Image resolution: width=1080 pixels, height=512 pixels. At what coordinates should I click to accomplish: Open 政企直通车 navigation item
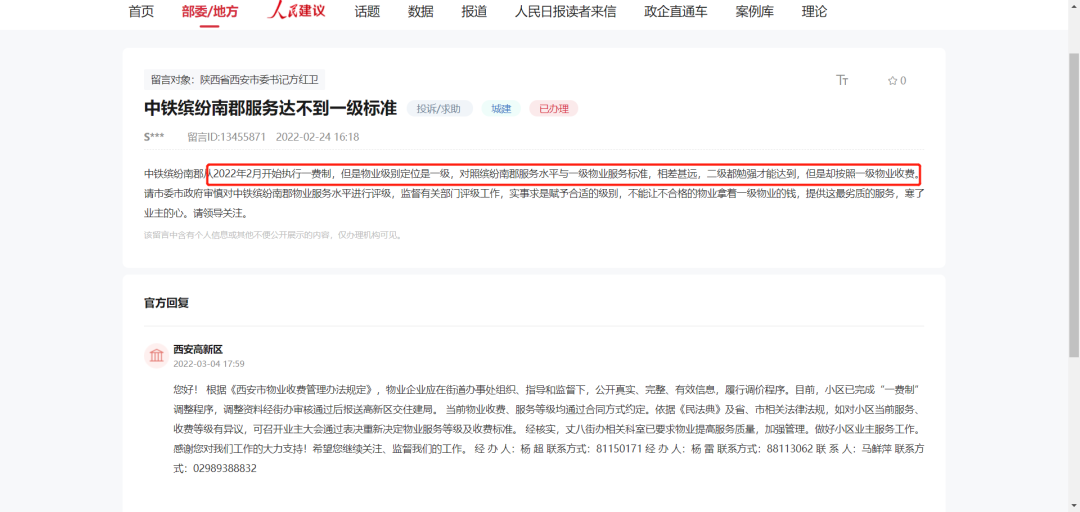point(676,11)
